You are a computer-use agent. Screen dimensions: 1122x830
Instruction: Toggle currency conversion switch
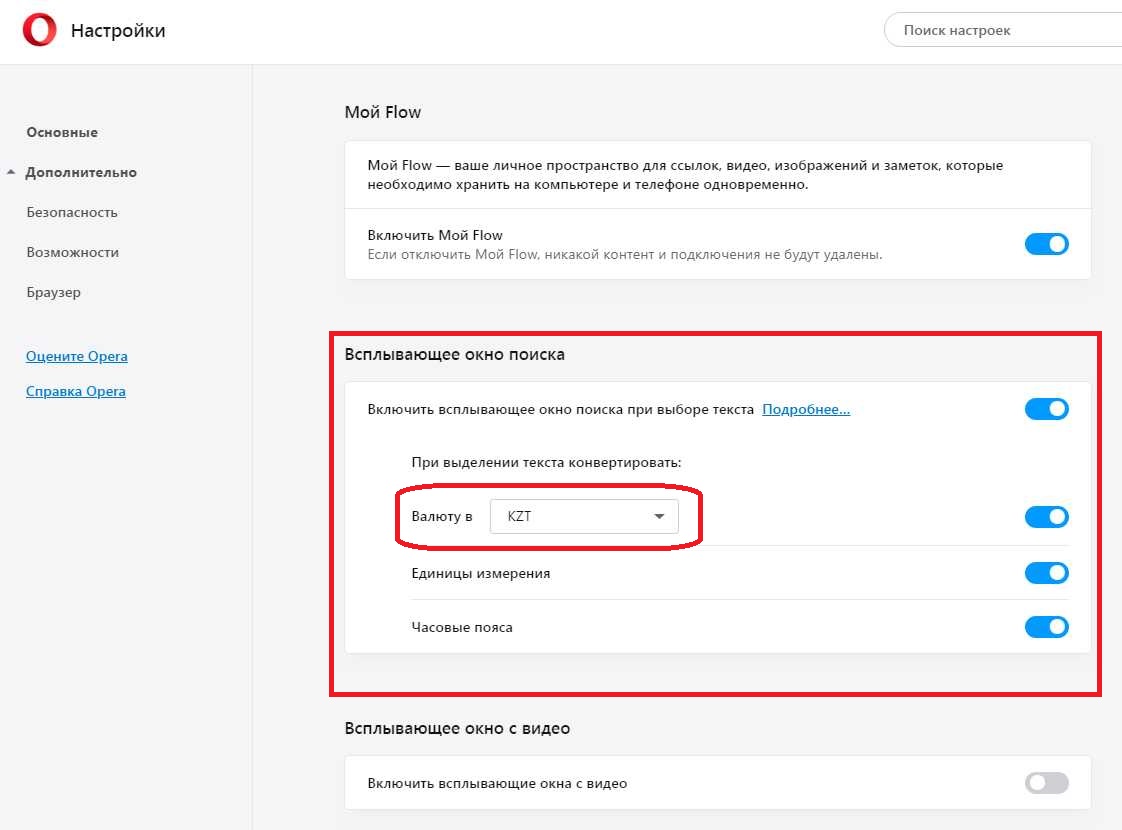[1046, 517]
